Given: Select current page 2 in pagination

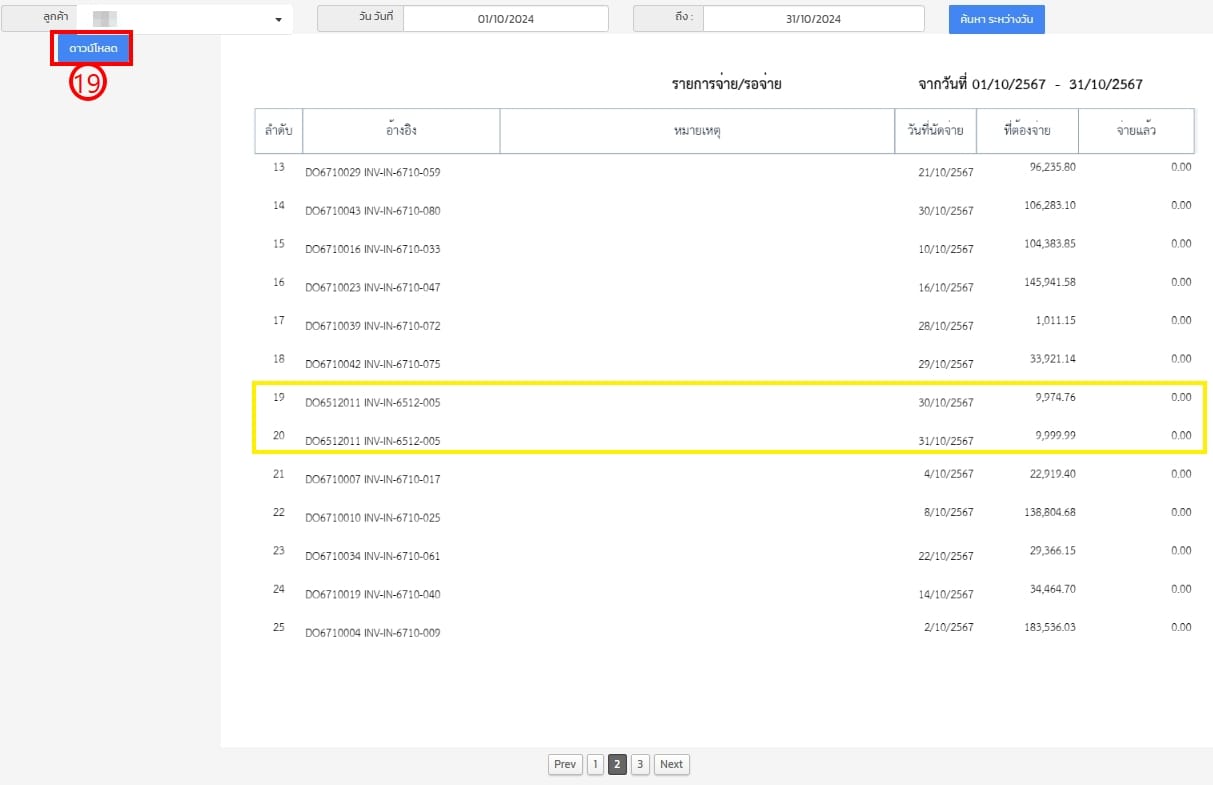Looking at the screenshot, I should tap(617, 764).
